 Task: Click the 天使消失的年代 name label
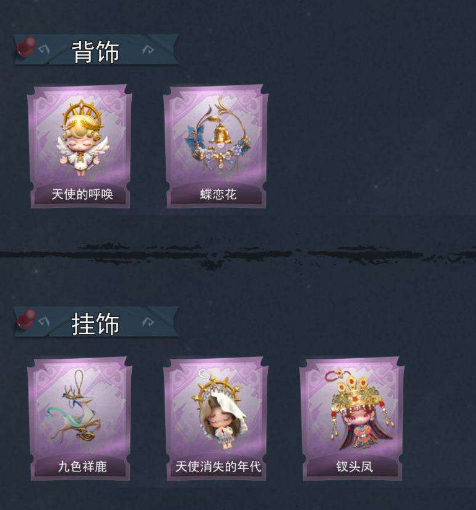(x=218, y=467)
